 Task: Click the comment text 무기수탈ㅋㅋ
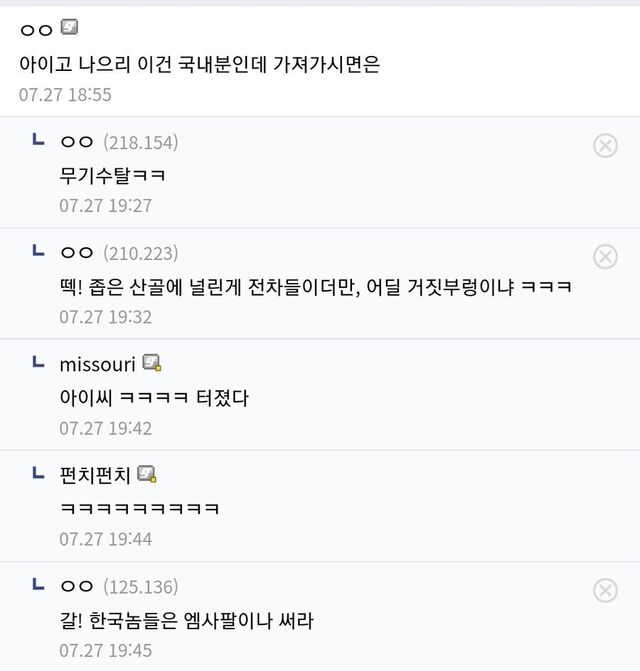pos(112,175)
